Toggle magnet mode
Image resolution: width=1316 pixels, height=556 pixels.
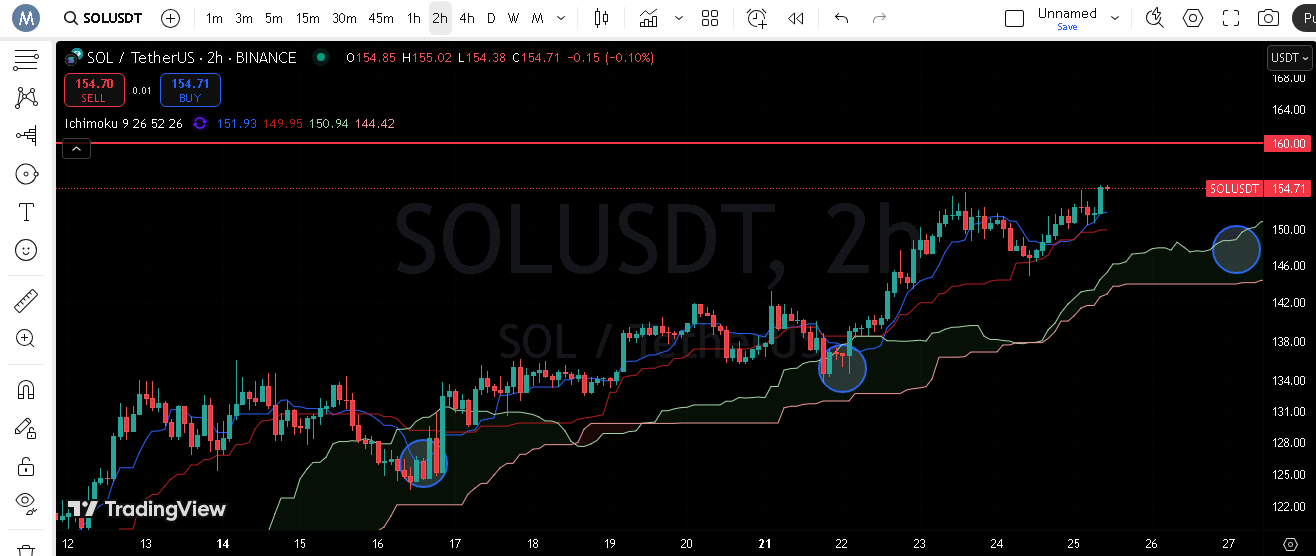[x=26, y=390]
